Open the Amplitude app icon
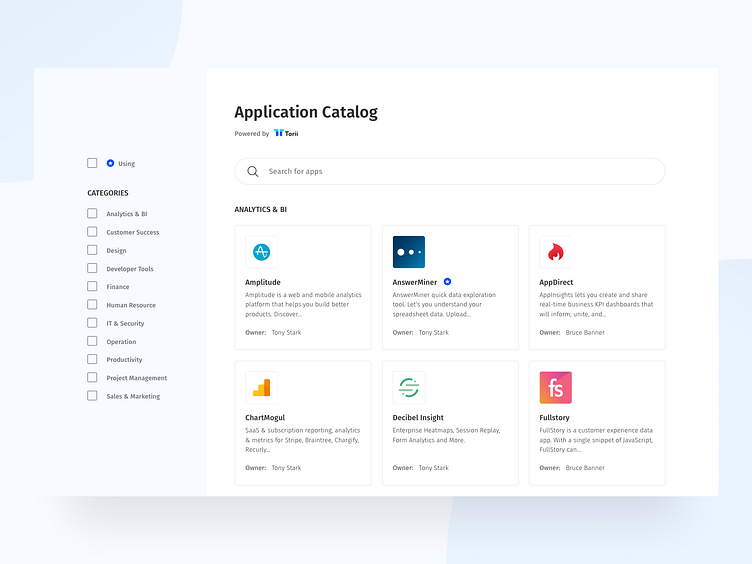 (261, 252)
